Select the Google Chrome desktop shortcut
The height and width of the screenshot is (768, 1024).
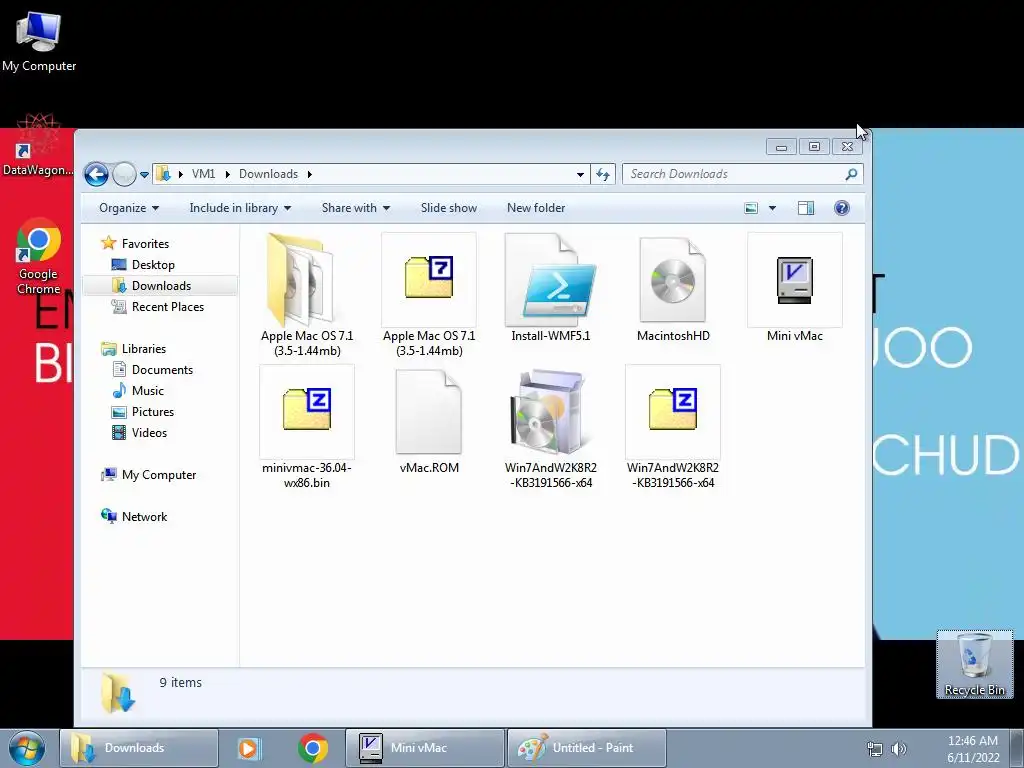pos(38,256)
